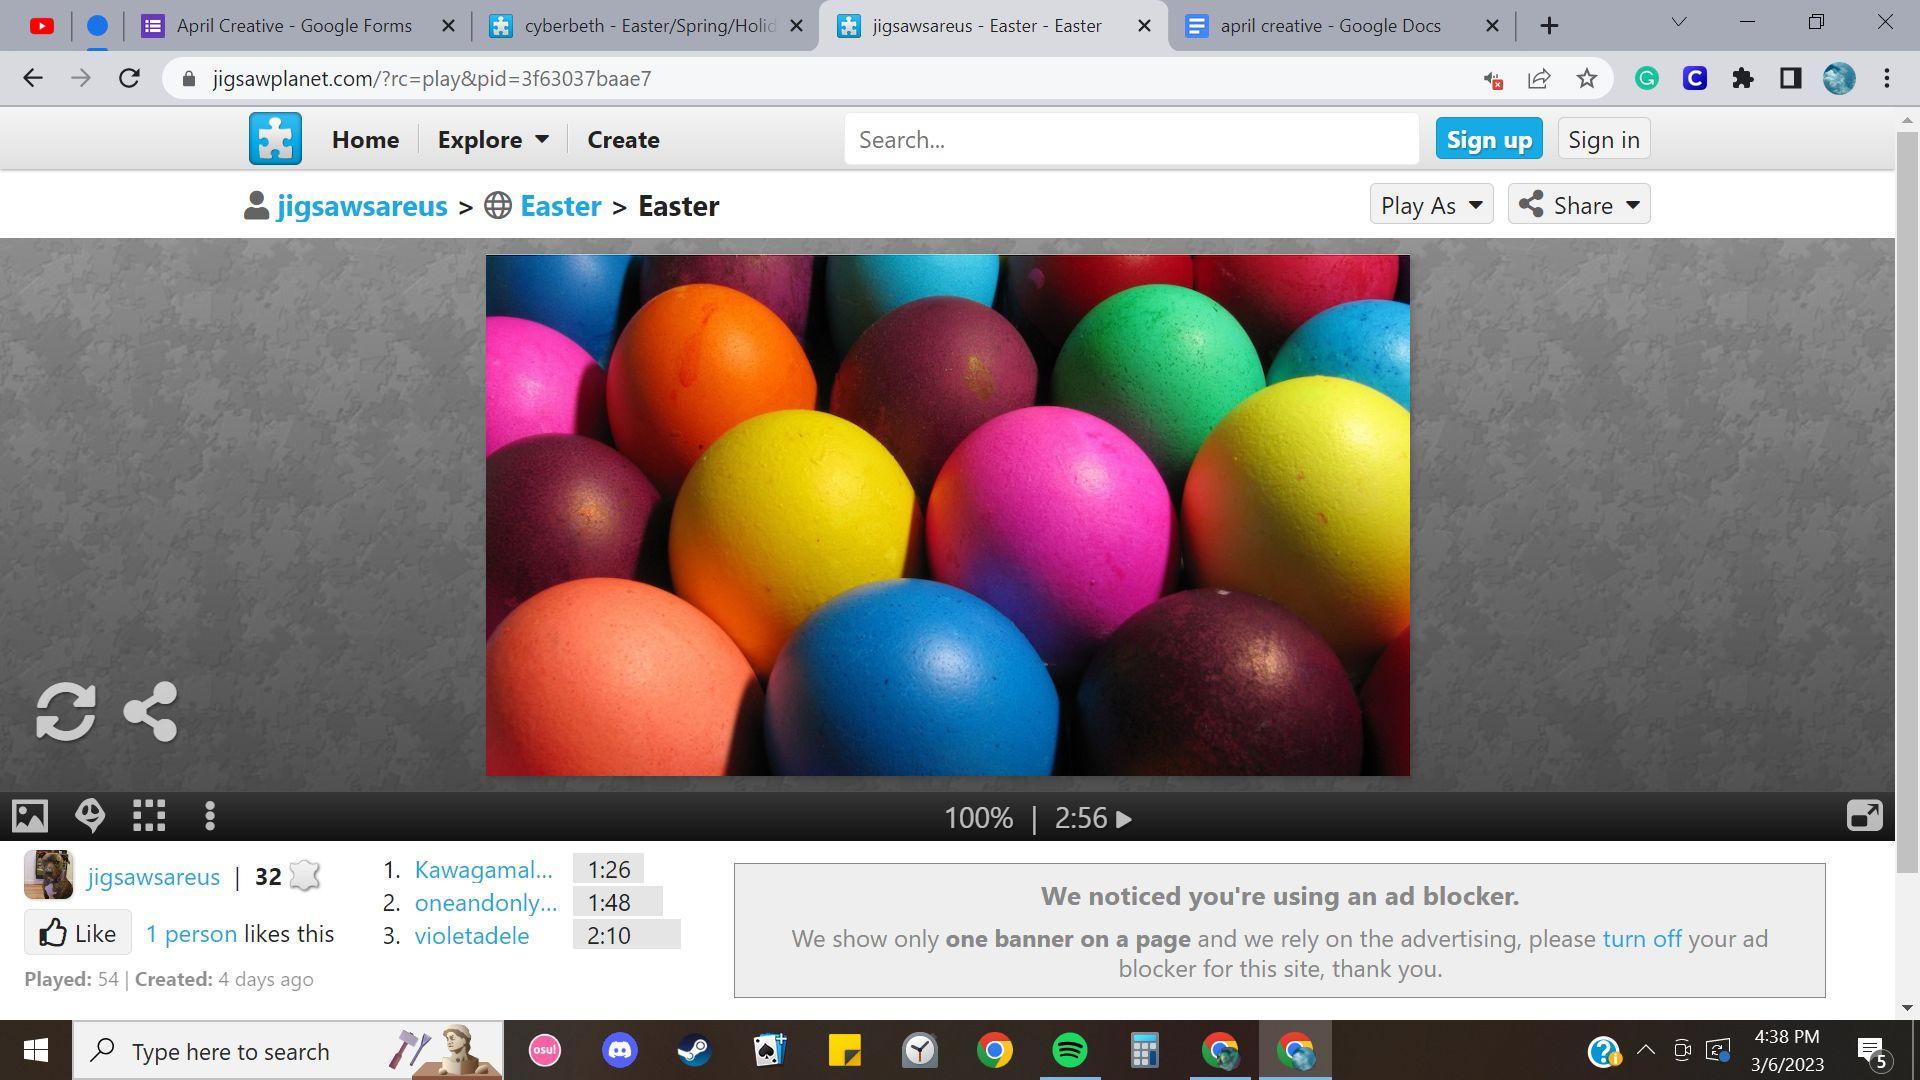
Task: Enter fullscreen mode via bottom-right icon
Action: click(x=1864, y=816)
